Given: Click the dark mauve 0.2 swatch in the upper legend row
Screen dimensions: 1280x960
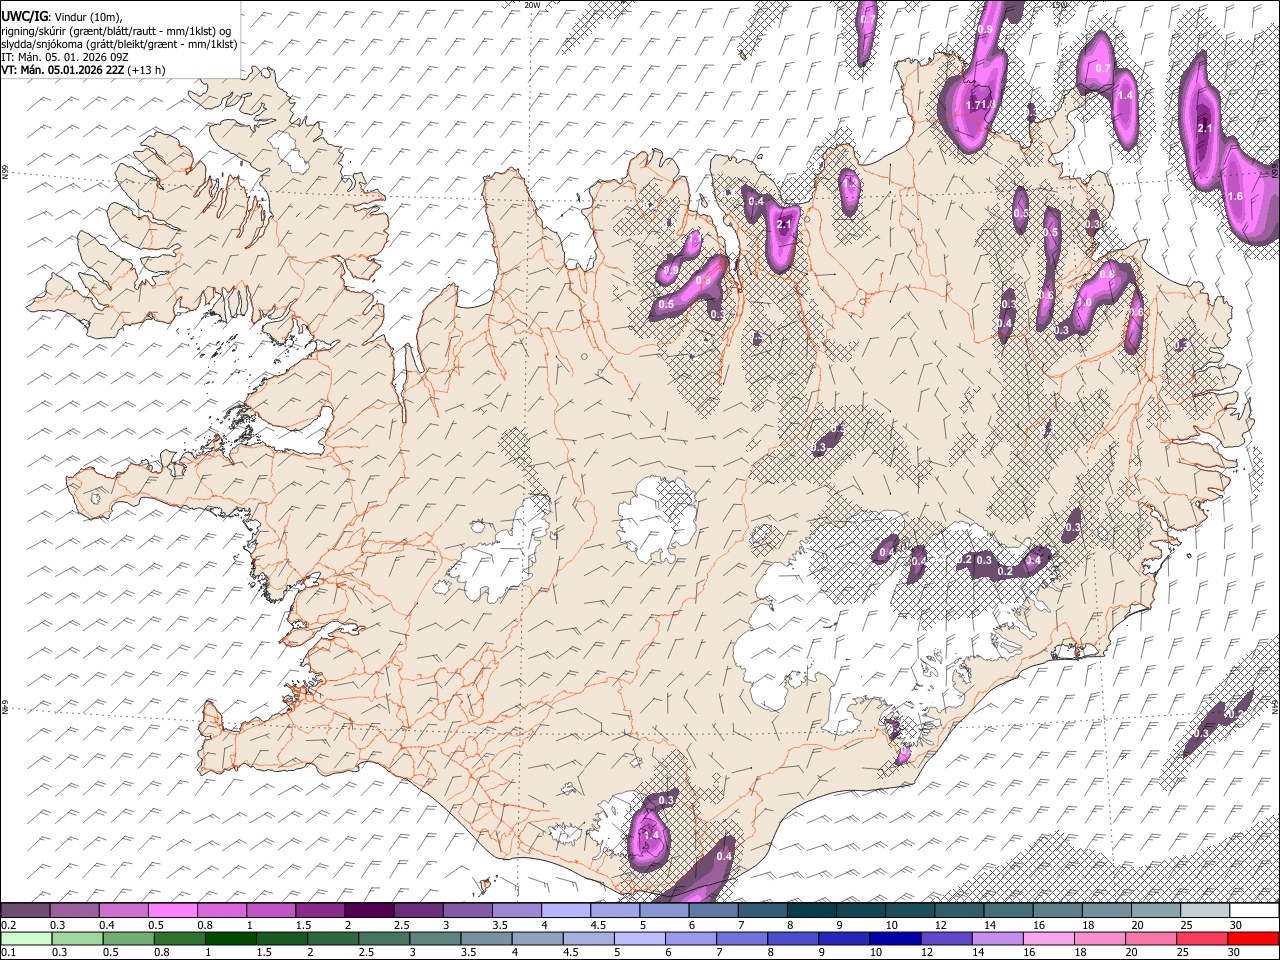Looking at the screenshot, I should [25, 910].
